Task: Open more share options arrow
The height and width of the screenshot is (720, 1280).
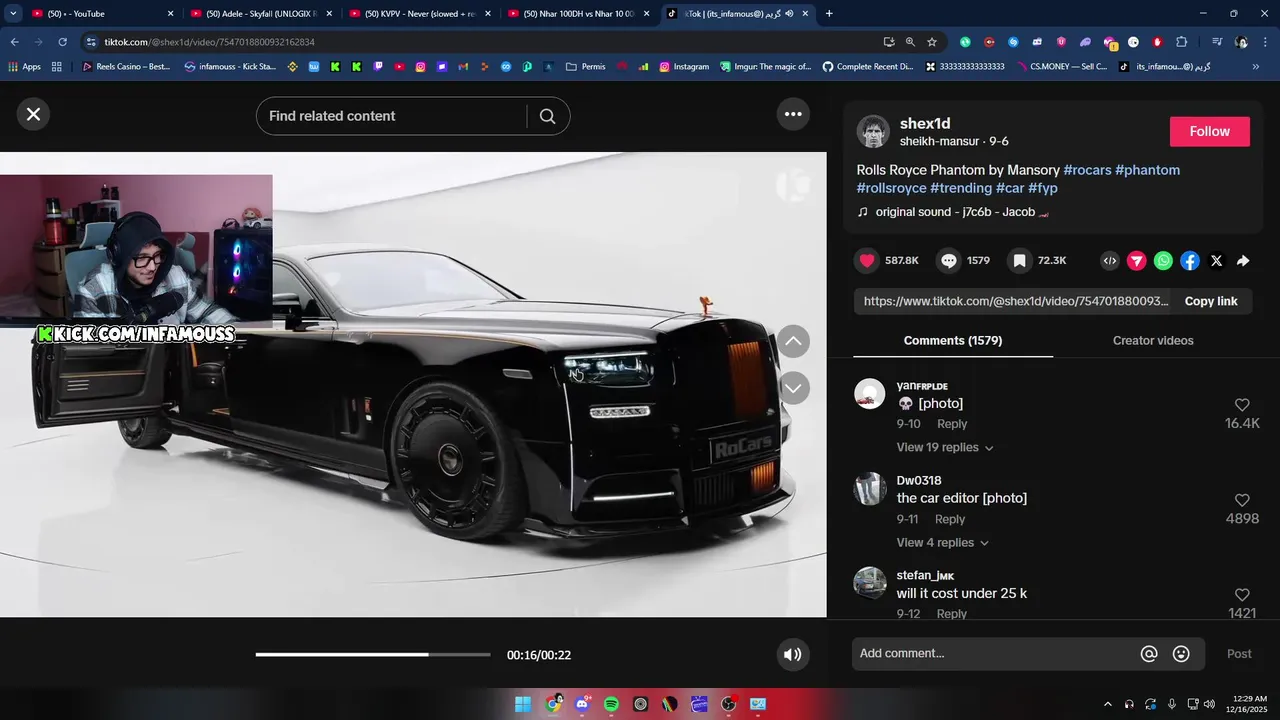Action: click(1243, 261)
